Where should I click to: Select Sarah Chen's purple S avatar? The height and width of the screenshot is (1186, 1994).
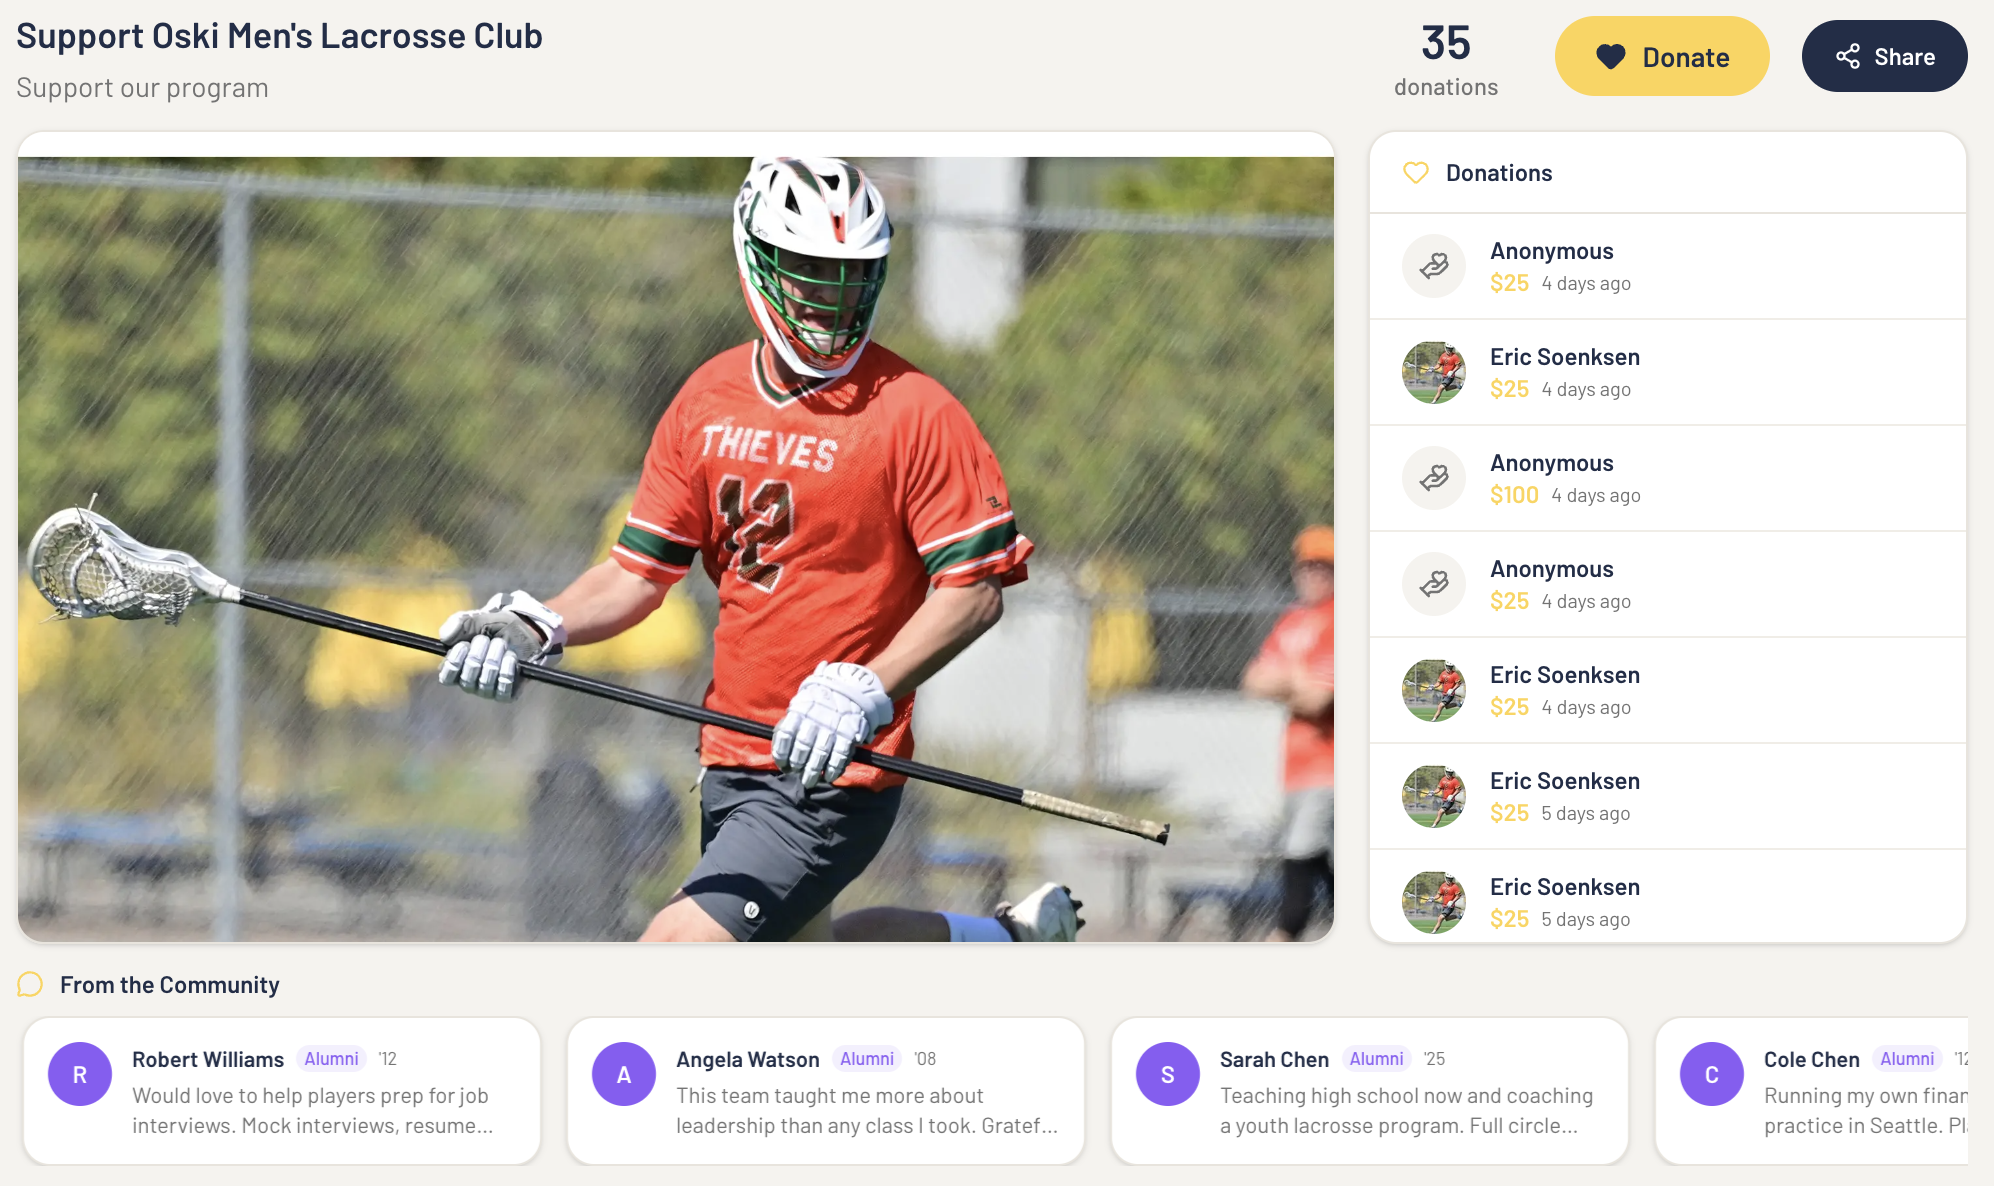point(1168,1074)
